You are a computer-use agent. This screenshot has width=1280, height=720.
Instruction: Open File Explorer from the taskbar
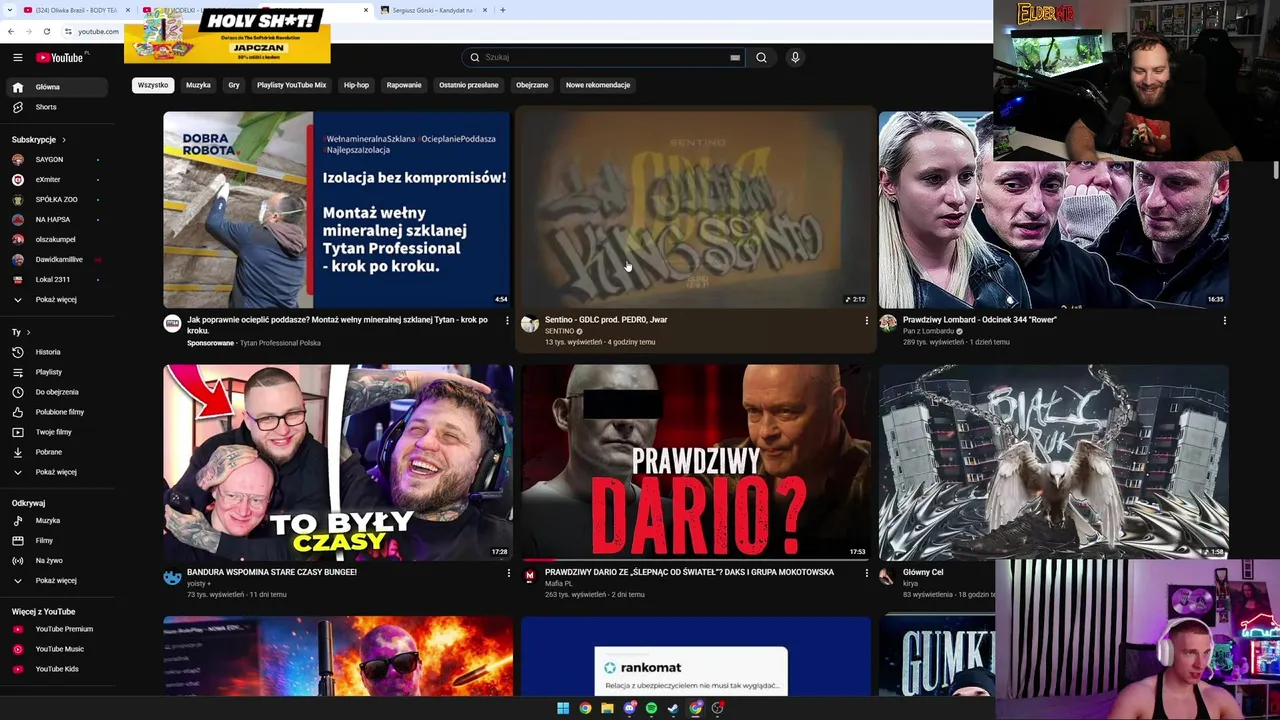click(x=607, y=708)
